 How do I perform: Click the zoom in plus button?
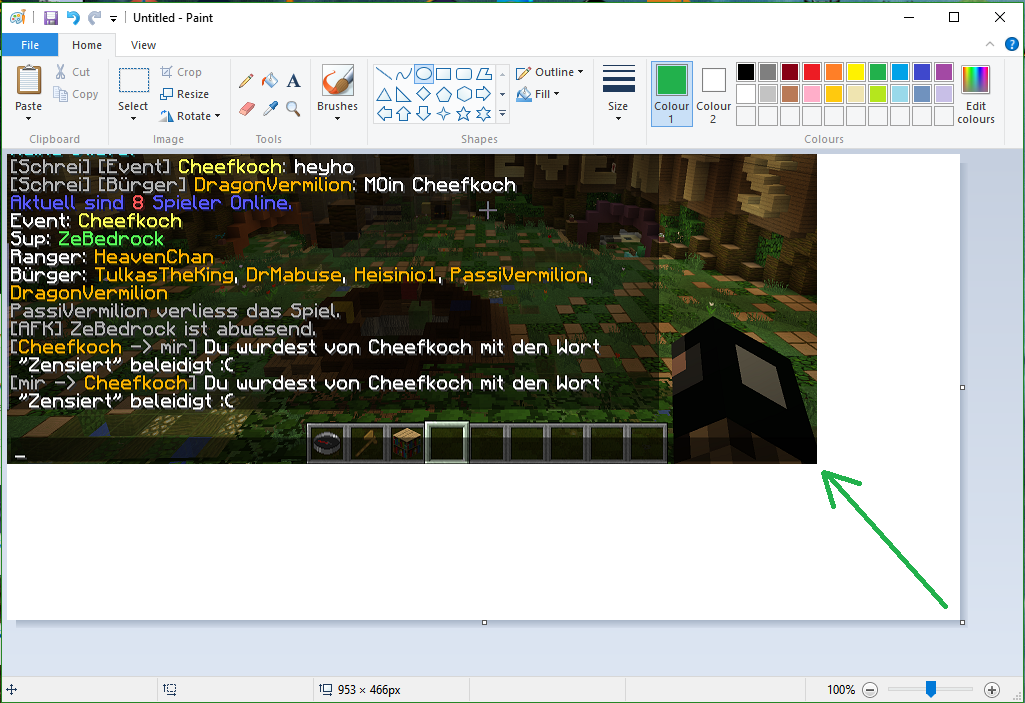tap(991, 689)
